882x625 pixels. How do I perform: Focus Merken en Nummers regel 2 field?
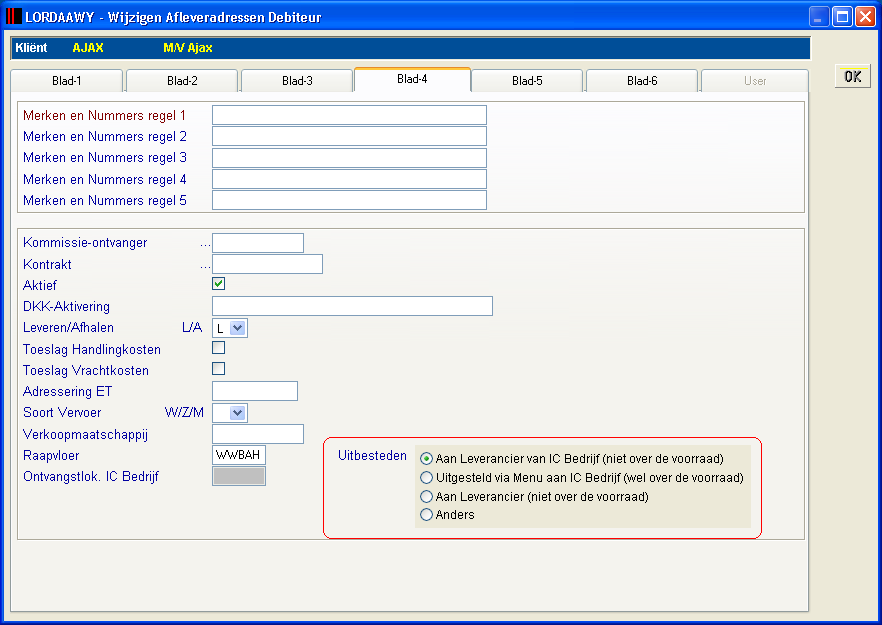click(x=349, y=136)
